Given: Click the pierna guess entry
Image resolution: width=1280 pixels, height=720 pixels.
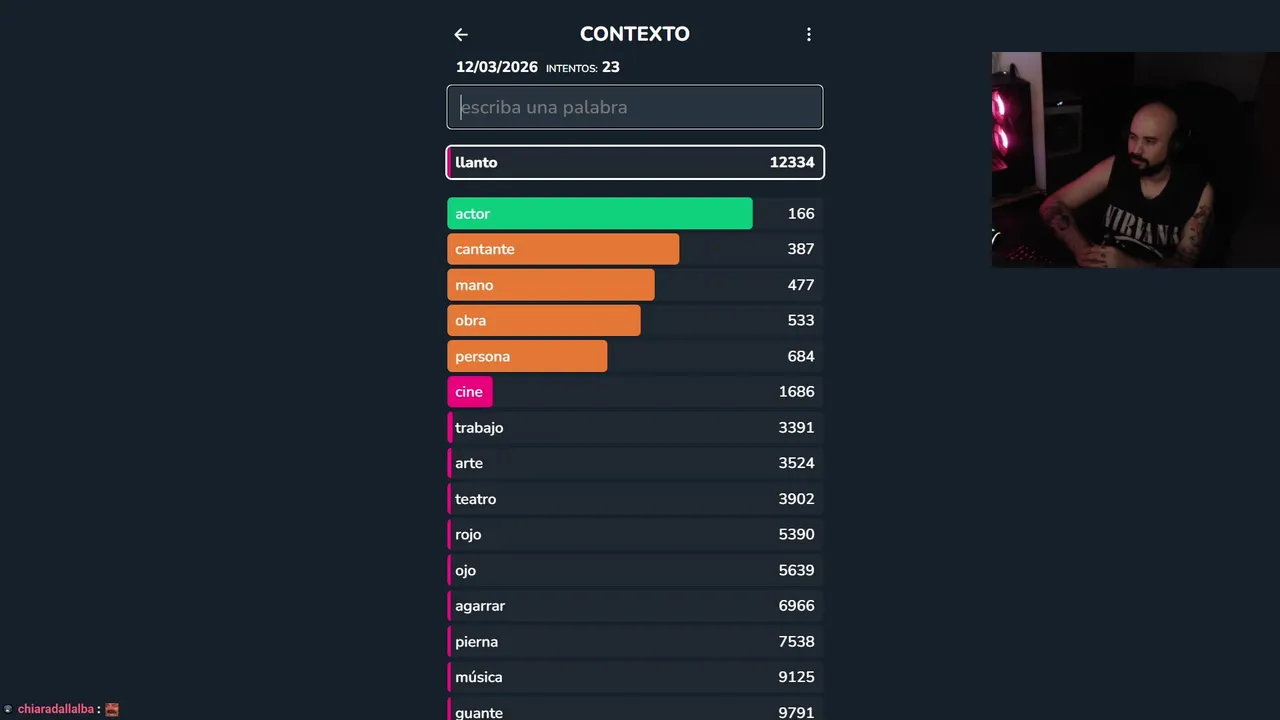Looking at the screenshot, I should (x=635, y=642).
